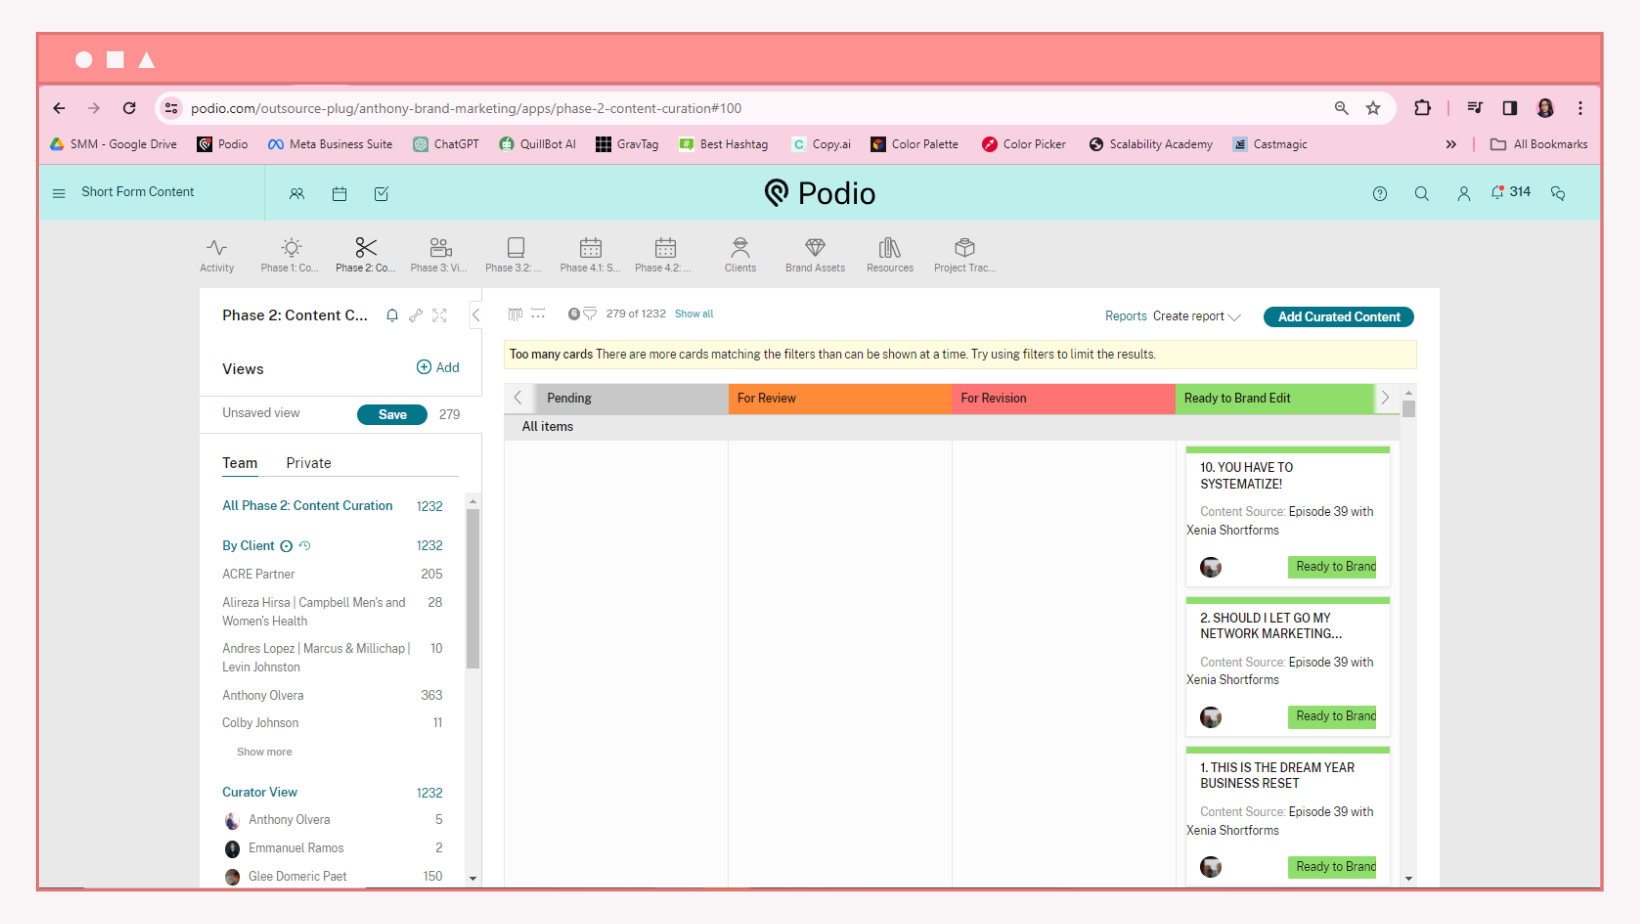Open the By Client view options dropdown
The height and width of the screenshot is (924, 1640).
pyautogui.click(x=286, y=546)
